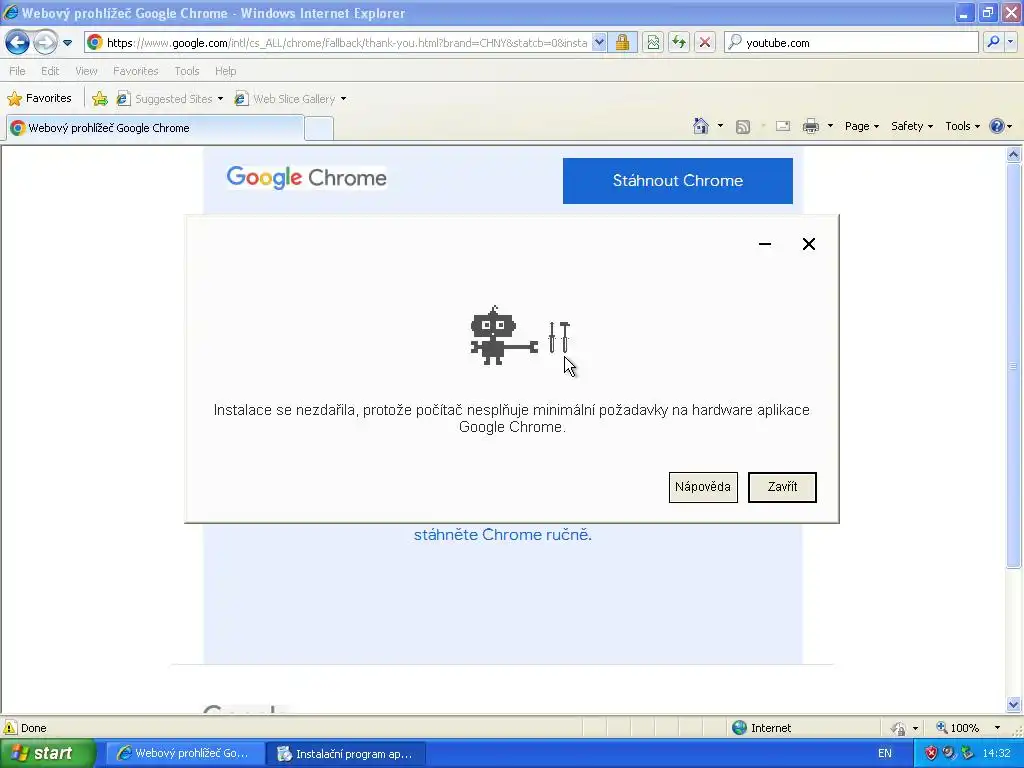Click the page favicon in address bar
1024x768 pixels.
point(95,42)
